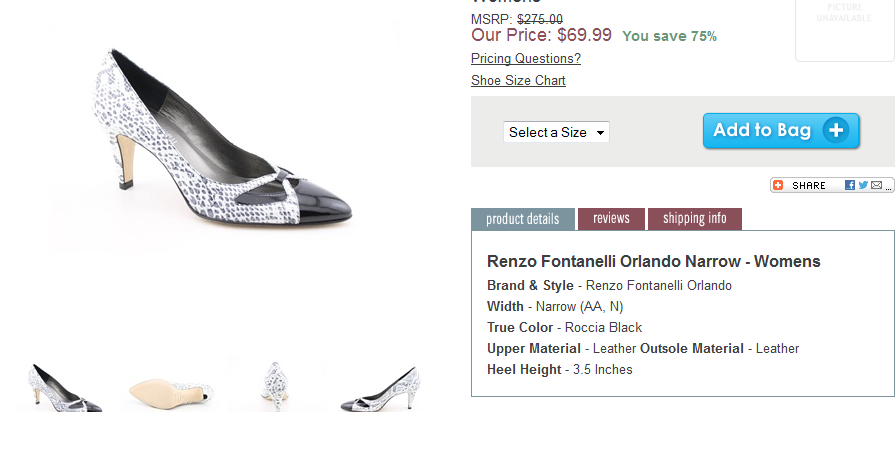Open the Select a Size dropdown
Viewport: 896px width, 472px height.
pos(556,132)
